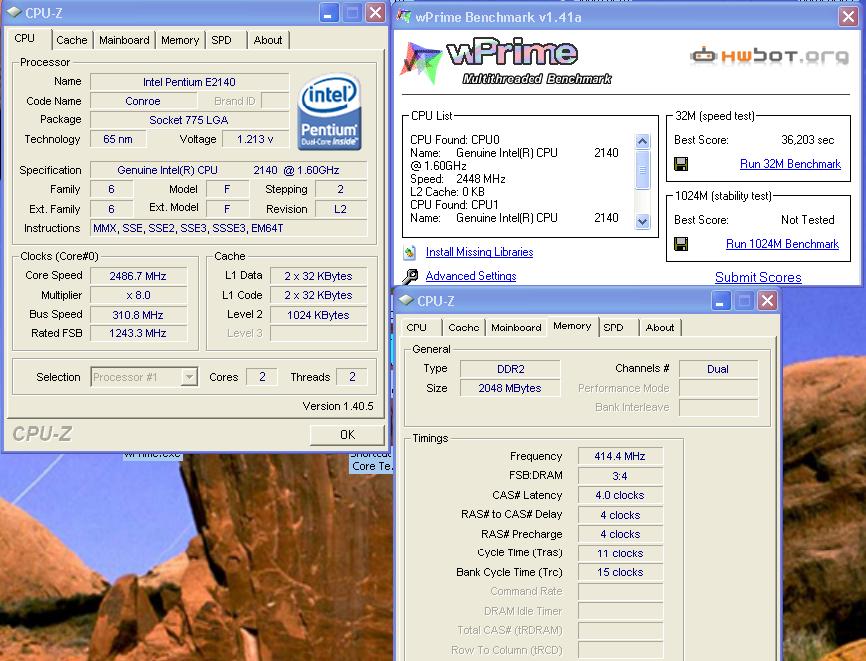
Task: Click the Channels # value Dual
Action: pyautogui.click(x=718, y=369)
